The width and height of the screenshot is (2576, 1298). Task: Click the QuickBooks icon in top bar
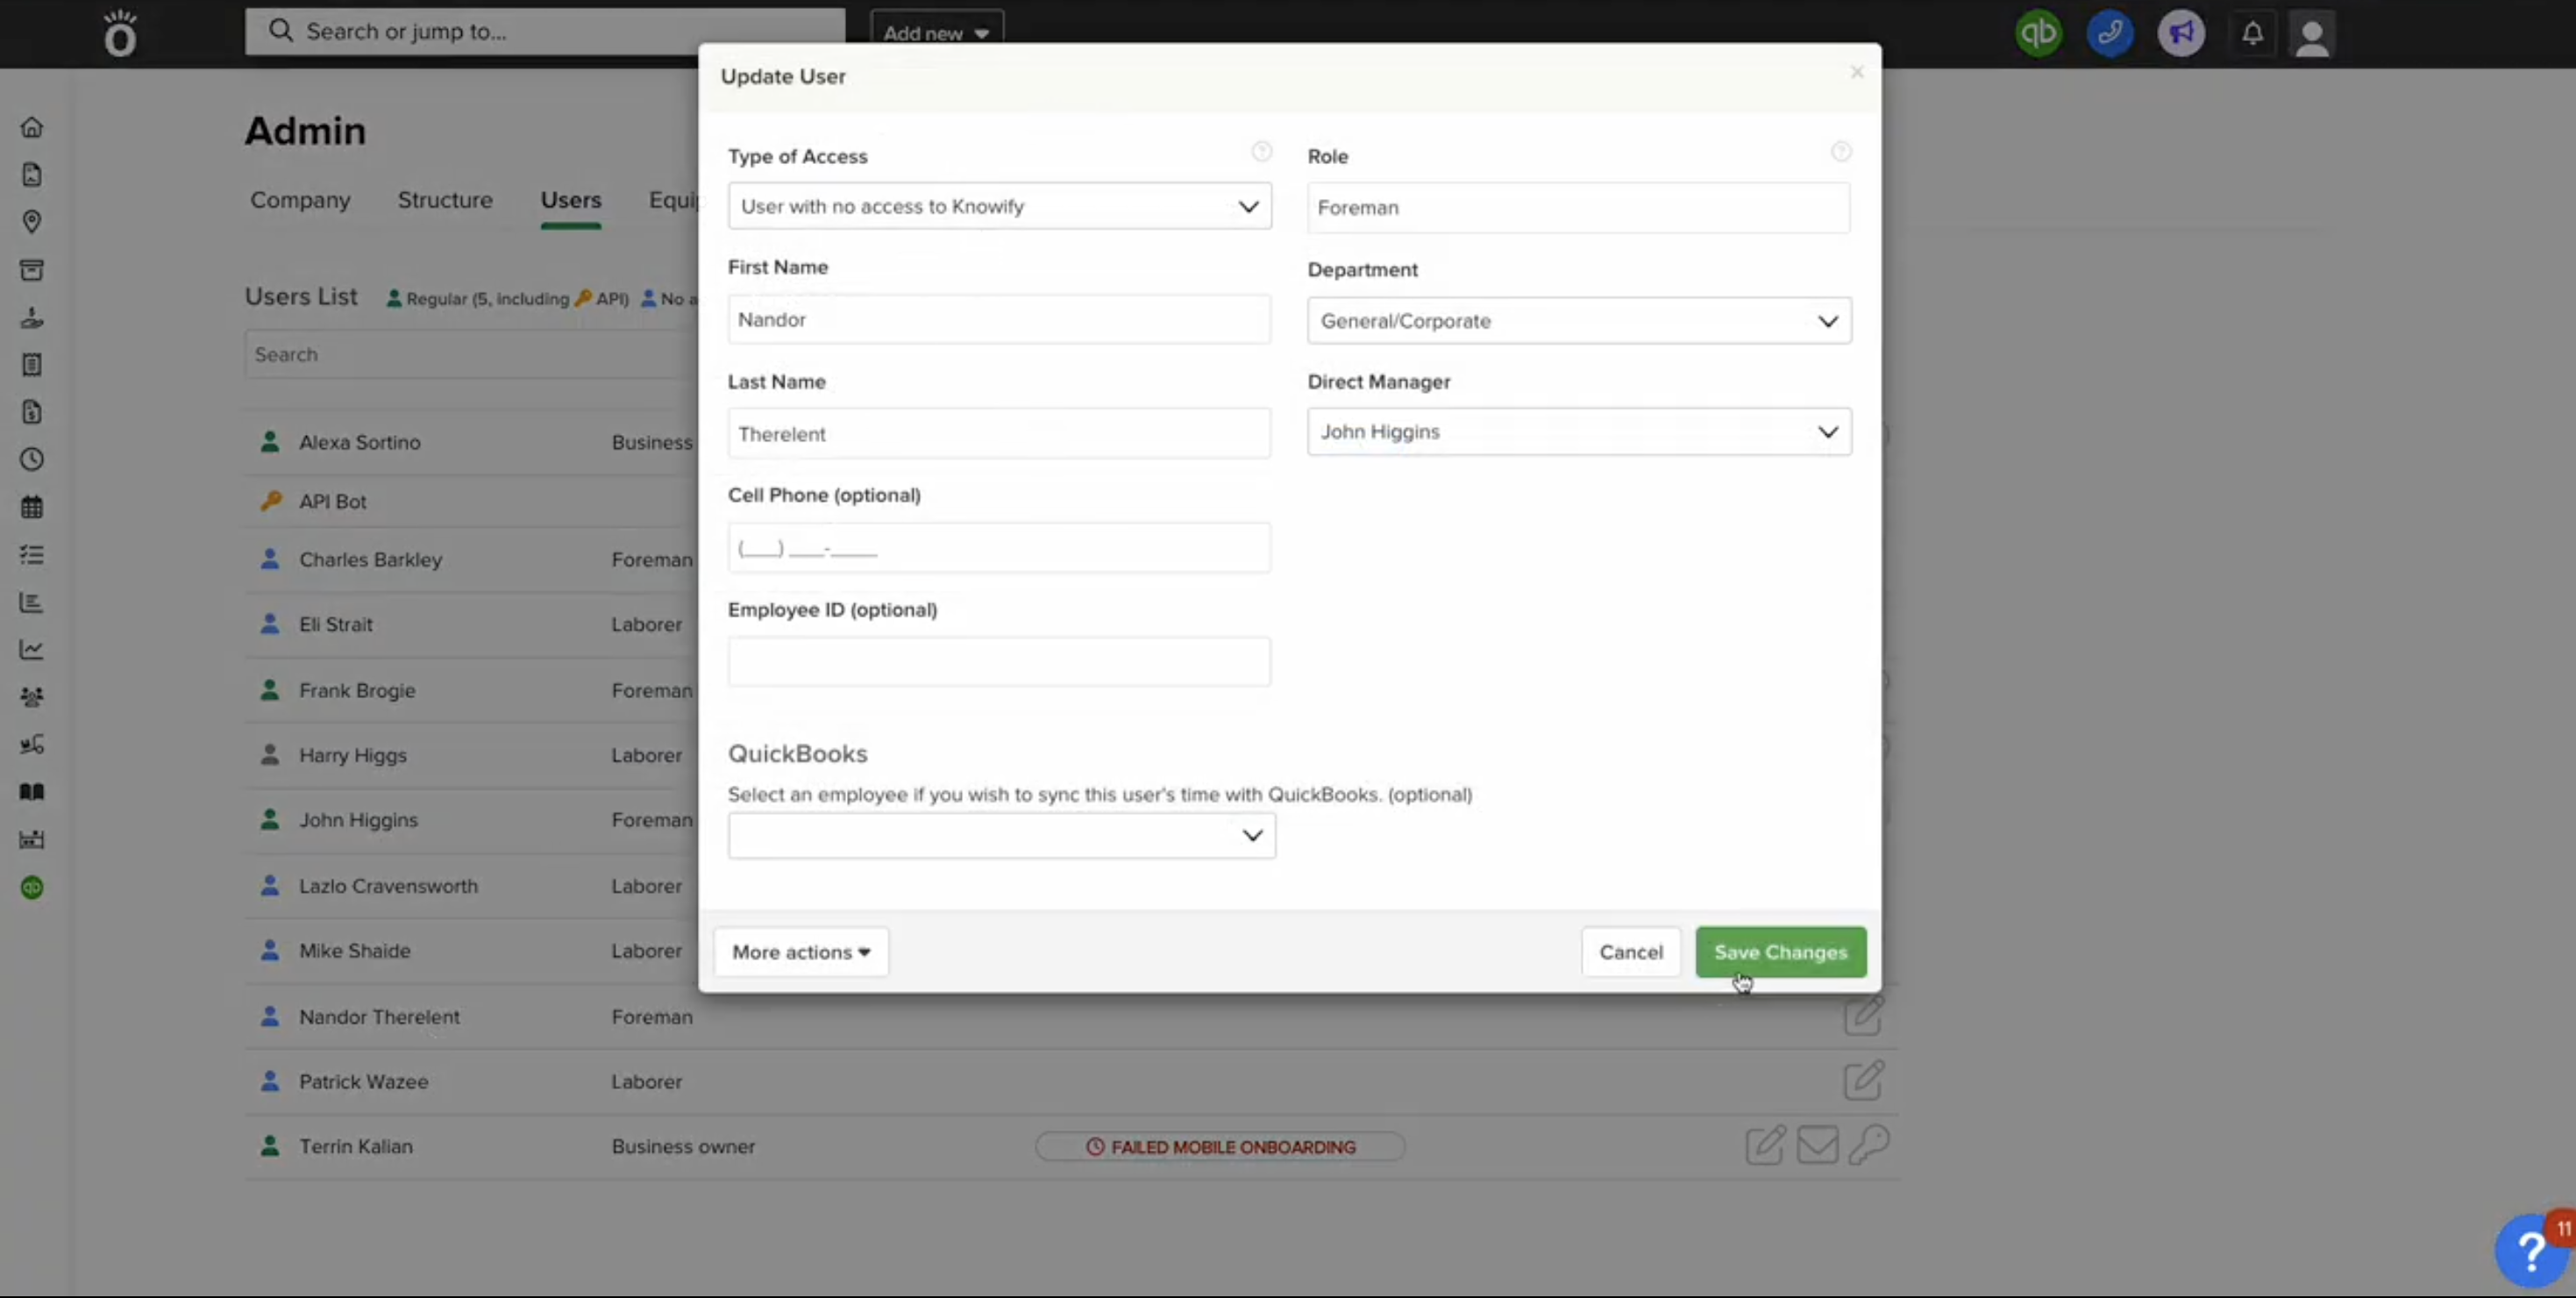[2038, 34]
